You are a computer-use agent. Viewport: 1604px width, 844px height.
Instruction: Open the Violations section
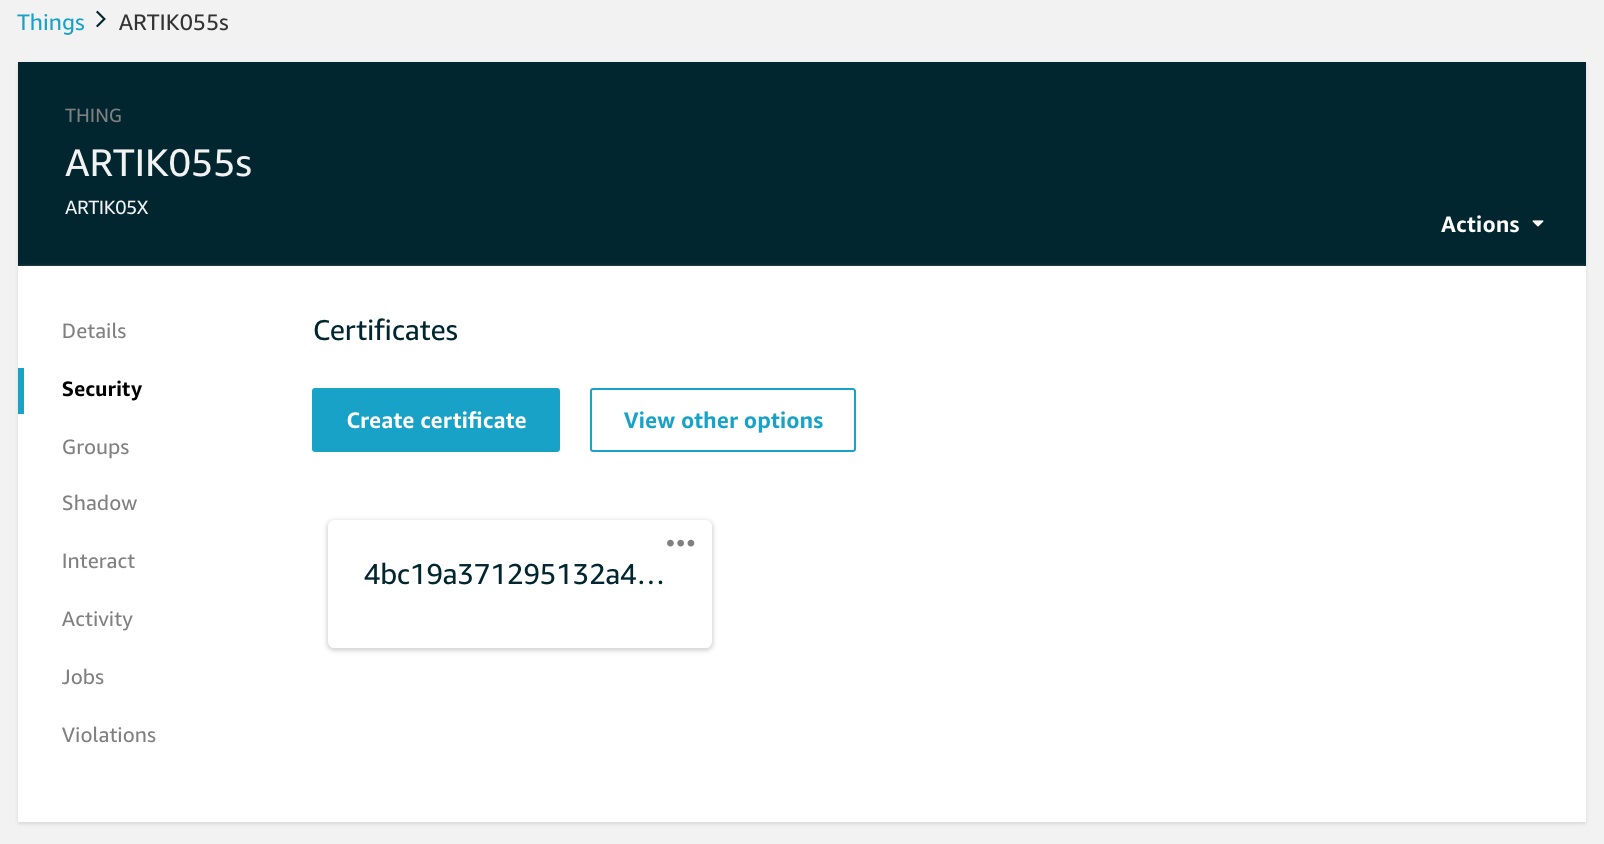point(109,735)
